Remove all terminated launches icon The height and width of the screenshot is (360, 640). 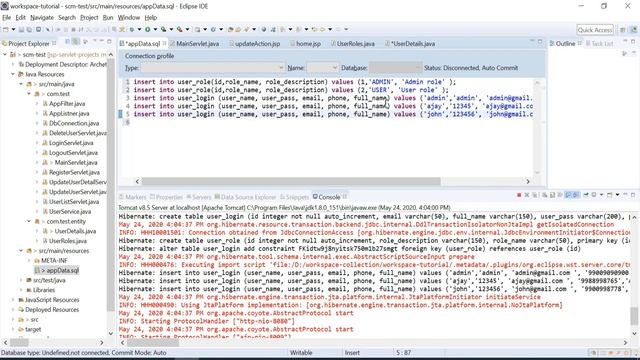click(x=535, y=195)
